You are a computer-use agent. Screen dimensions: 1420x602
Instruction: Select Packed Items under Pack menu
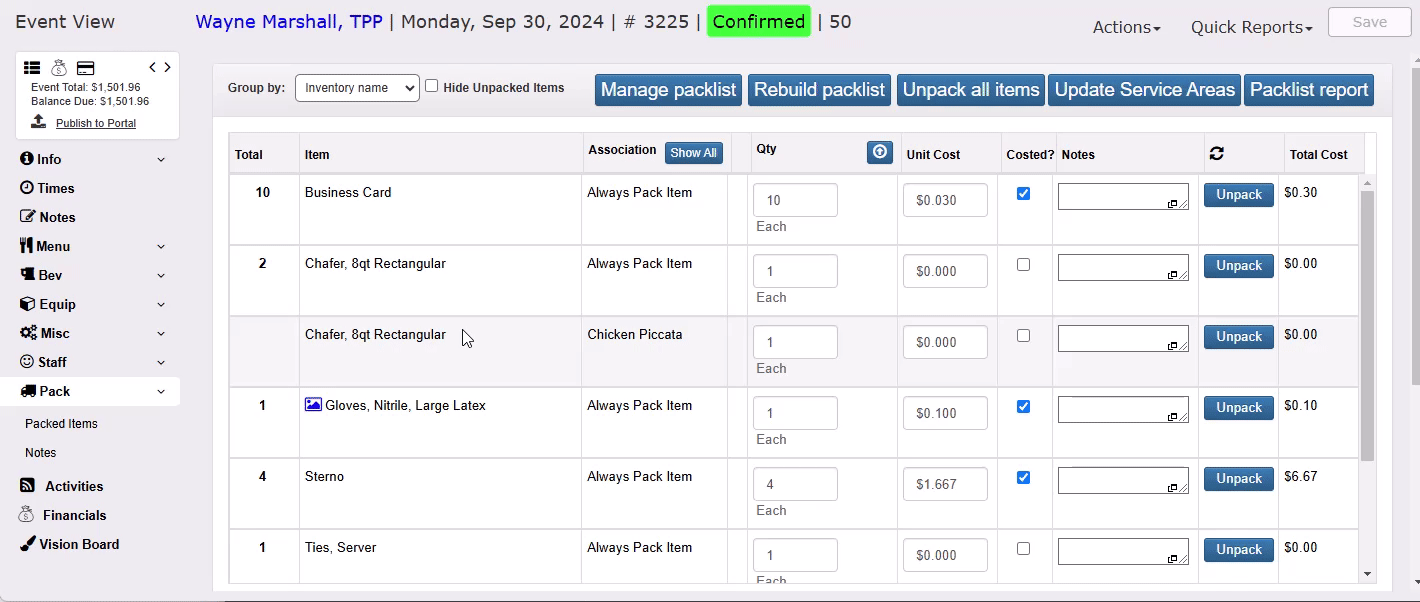pos(61,424)
